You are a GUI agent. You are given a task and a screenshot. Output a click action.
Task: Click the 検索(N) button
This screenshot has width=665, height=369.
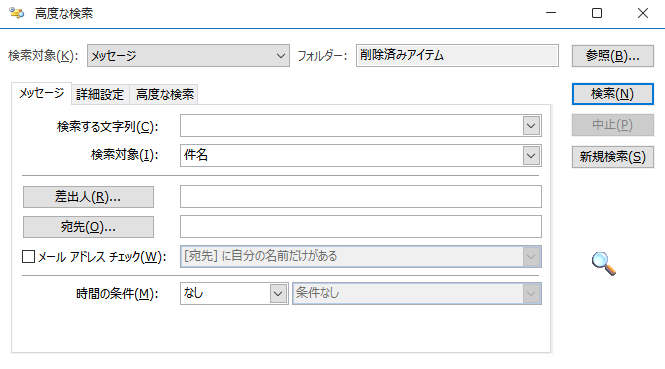coord(612,94)
